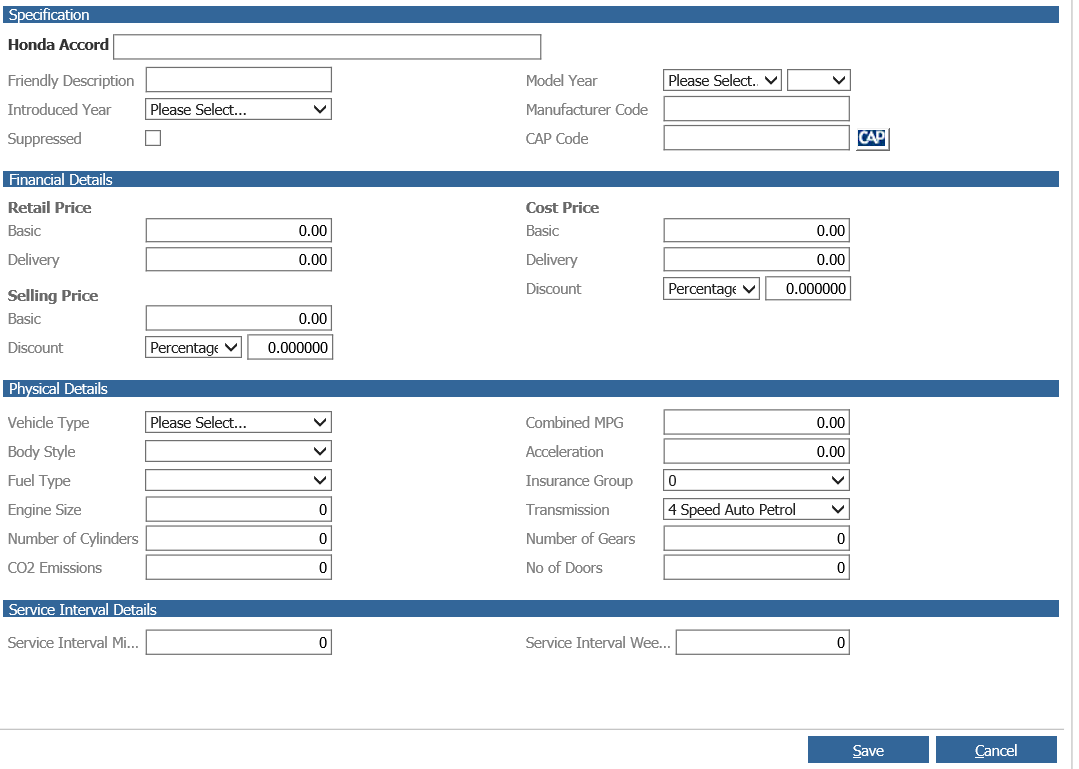Viewport: 1079px width, 769px height.
Task: Open the Introduced Year dropdown
Action: [238, 109]
